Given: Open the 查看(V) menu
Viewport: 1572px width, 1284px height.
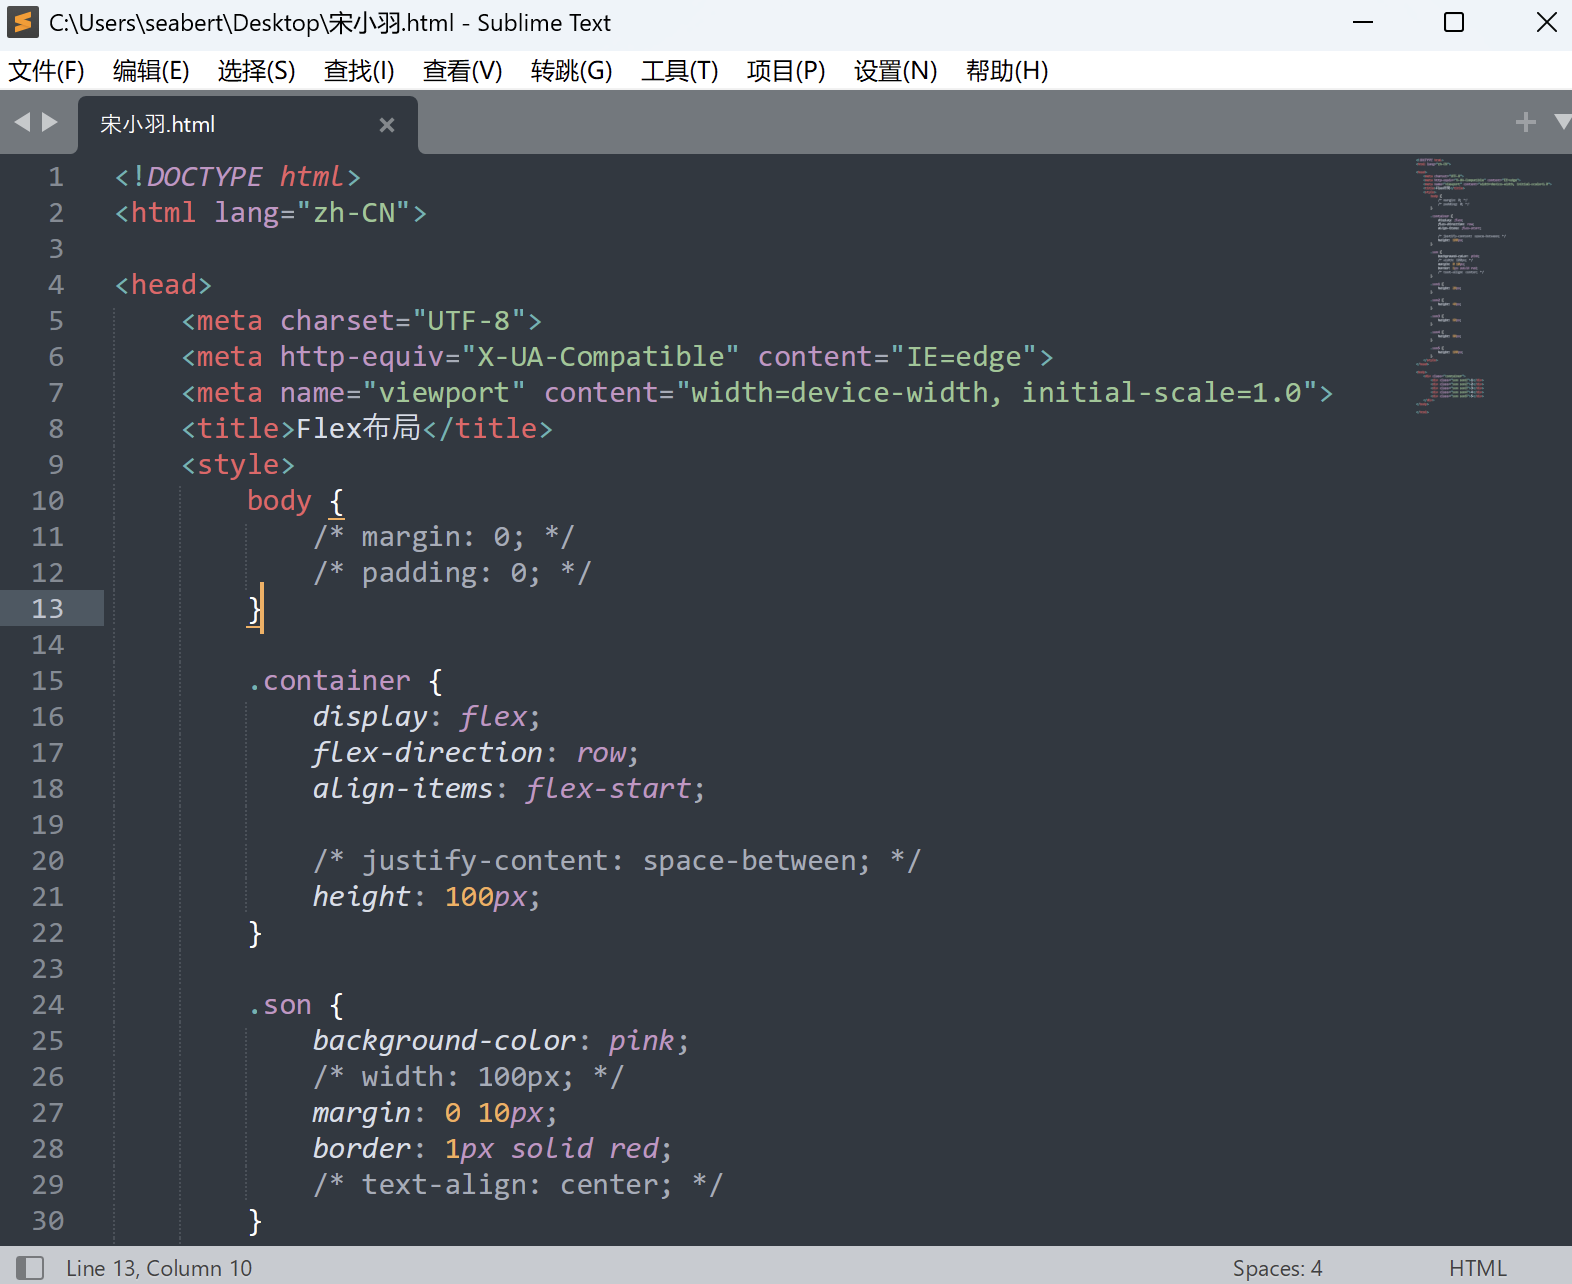Looking at the screenshot, I should coord(462,71).
